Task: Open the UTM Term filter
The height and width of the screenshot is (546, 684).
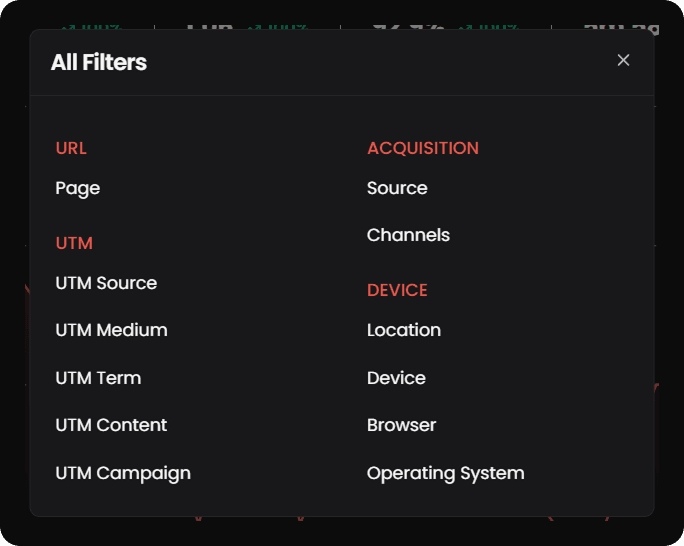Action: tap(98, 378)
